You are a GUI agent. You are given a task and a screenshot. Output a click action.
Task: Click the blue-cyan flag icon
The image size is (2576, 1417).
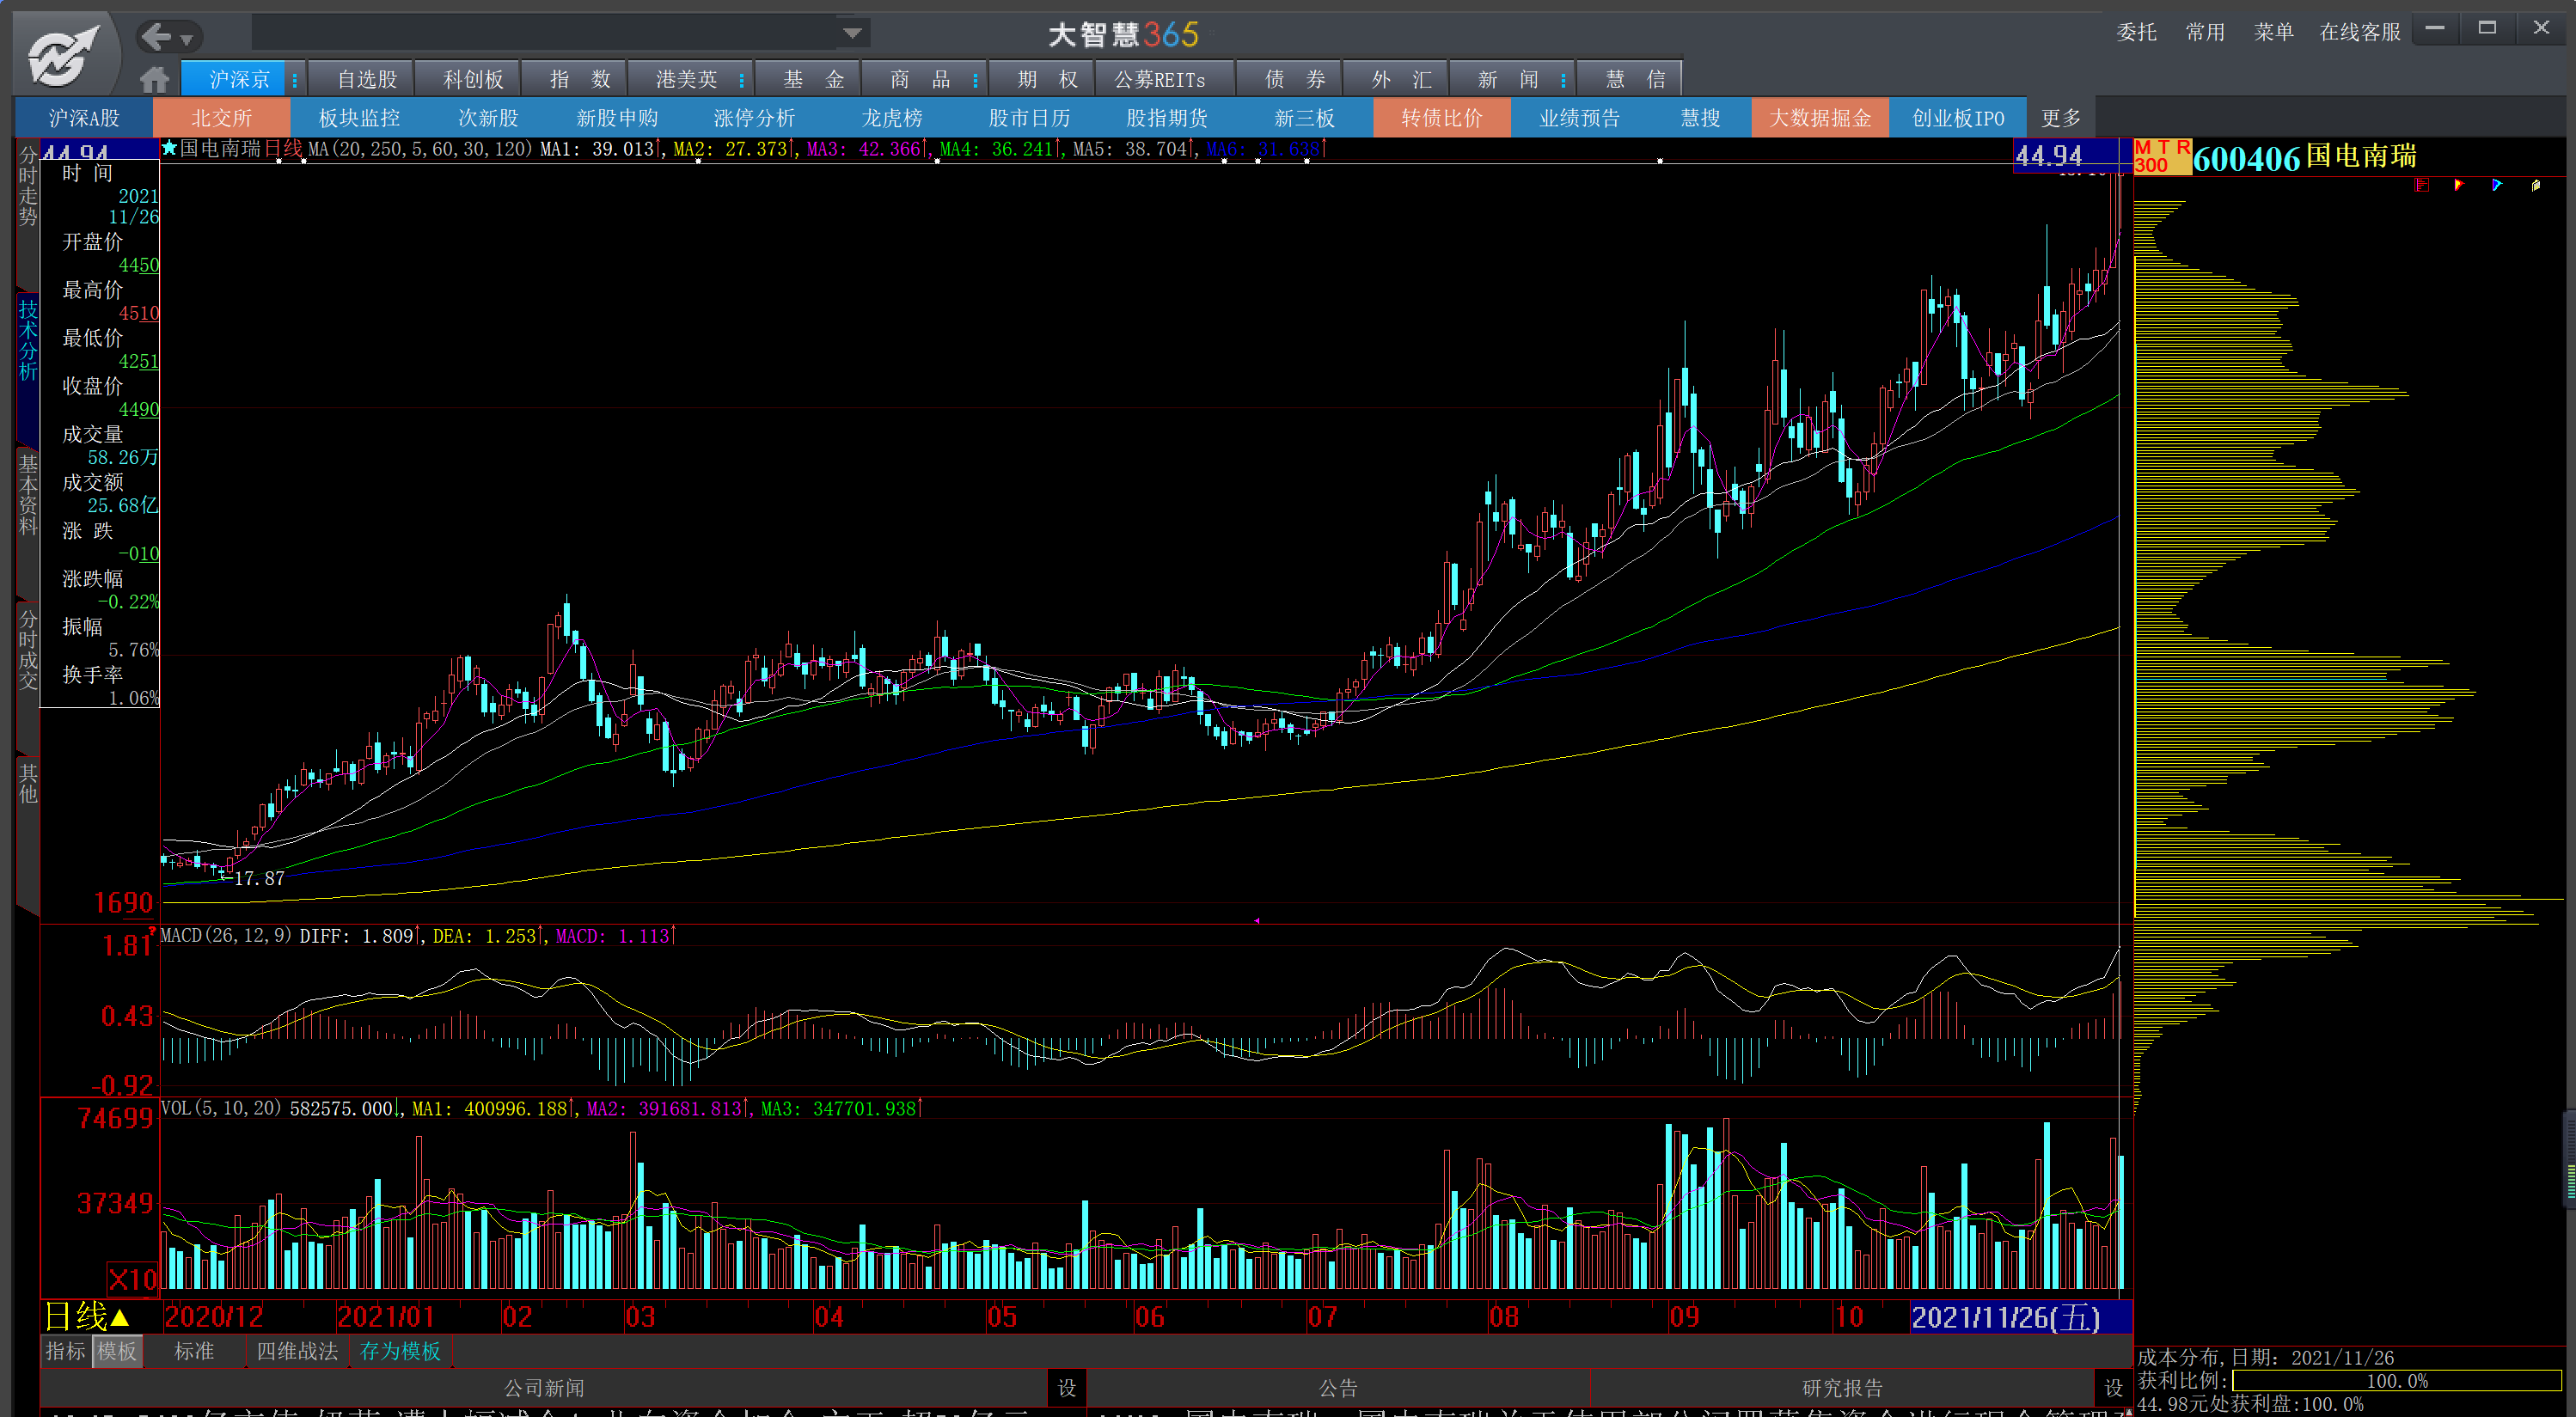pos(2497,185)
